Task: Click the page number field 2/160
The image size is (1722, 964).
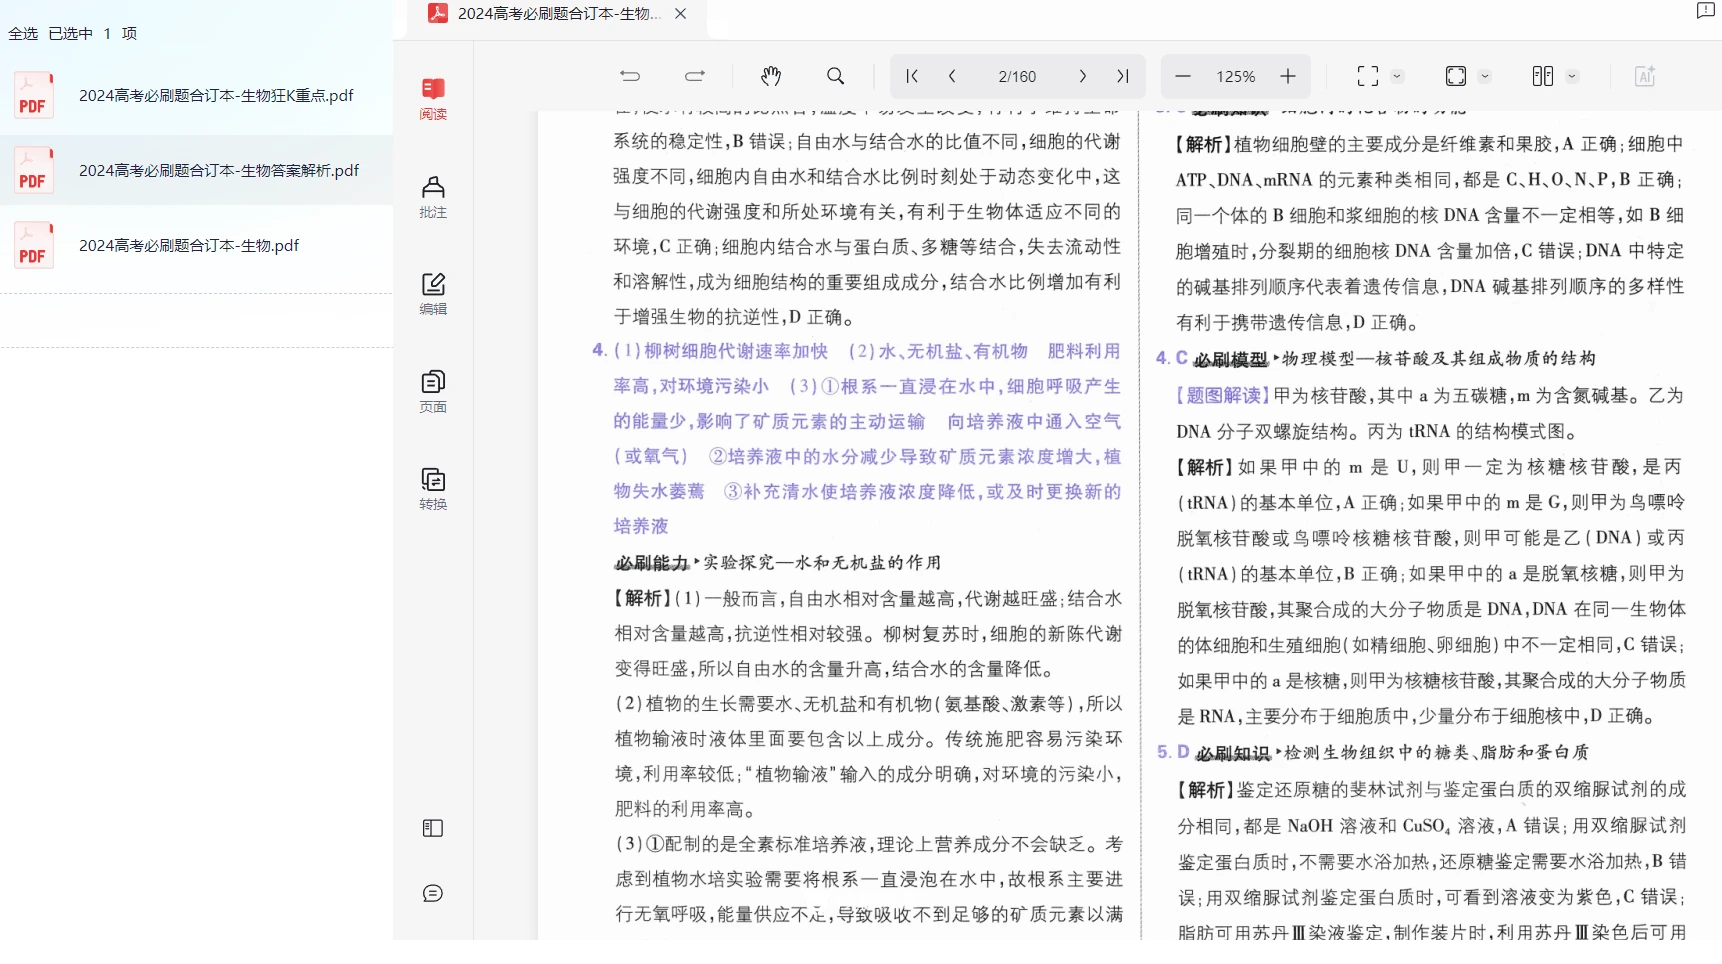Action: [1017, 76]
